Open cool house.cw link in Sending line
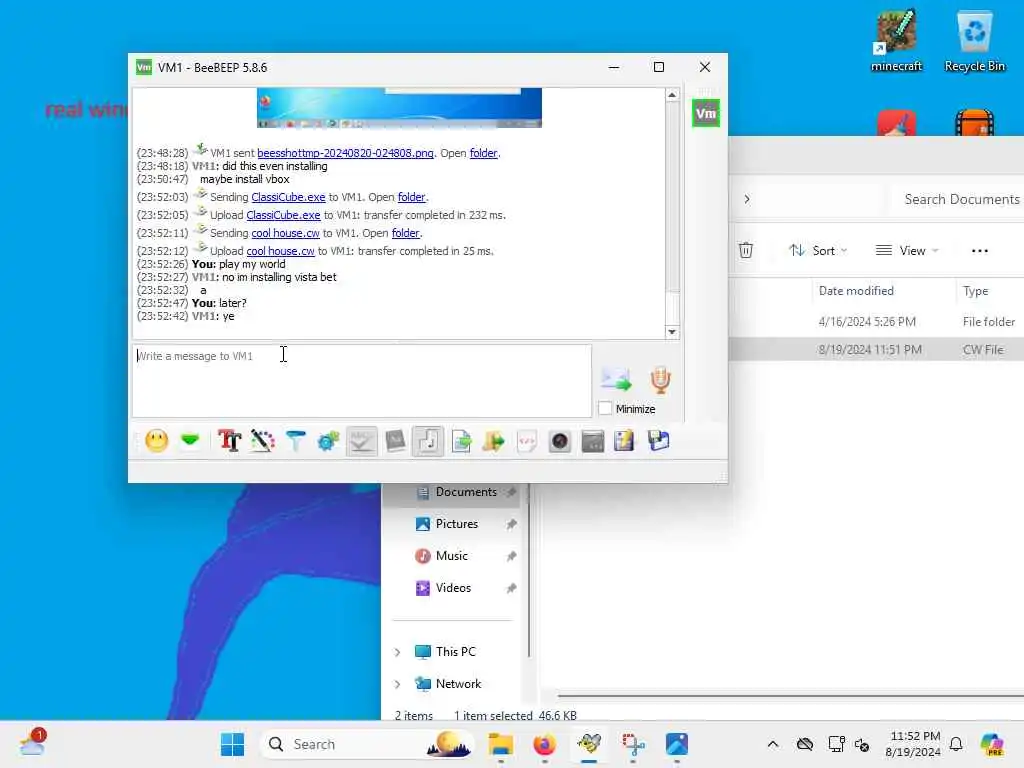 coord(285,233)
